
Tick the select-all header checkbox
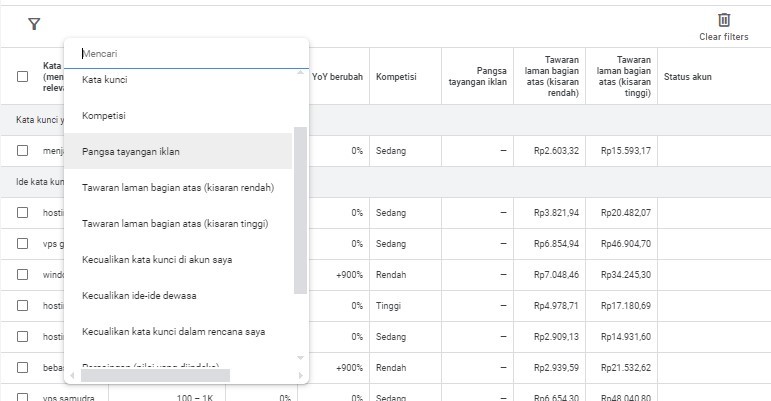tap(23, 76)
